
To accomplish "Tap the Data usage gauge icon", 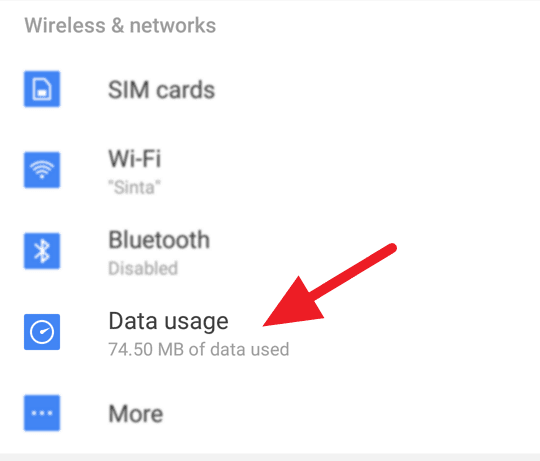I will point(42,332).
